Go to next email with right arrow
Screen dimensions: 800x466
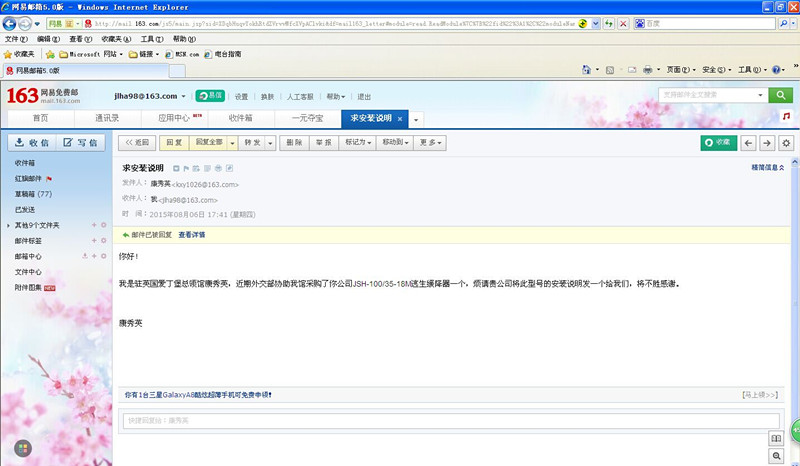point(767,143)
